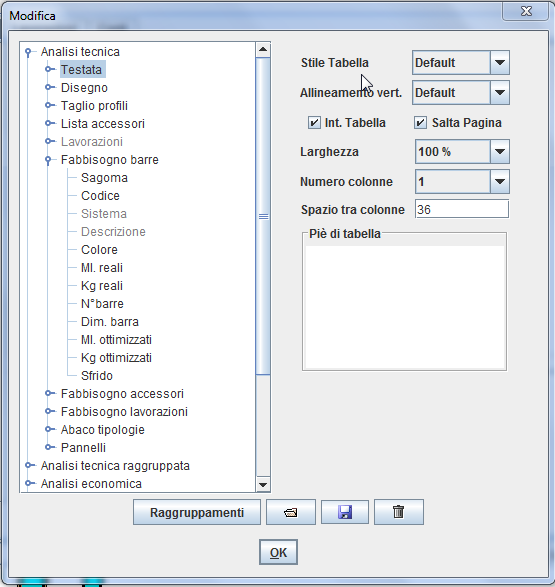Viewport: 555px width, 587px height.
Task: Click the floppy disk save icon
Action: [x=345, y=512]
